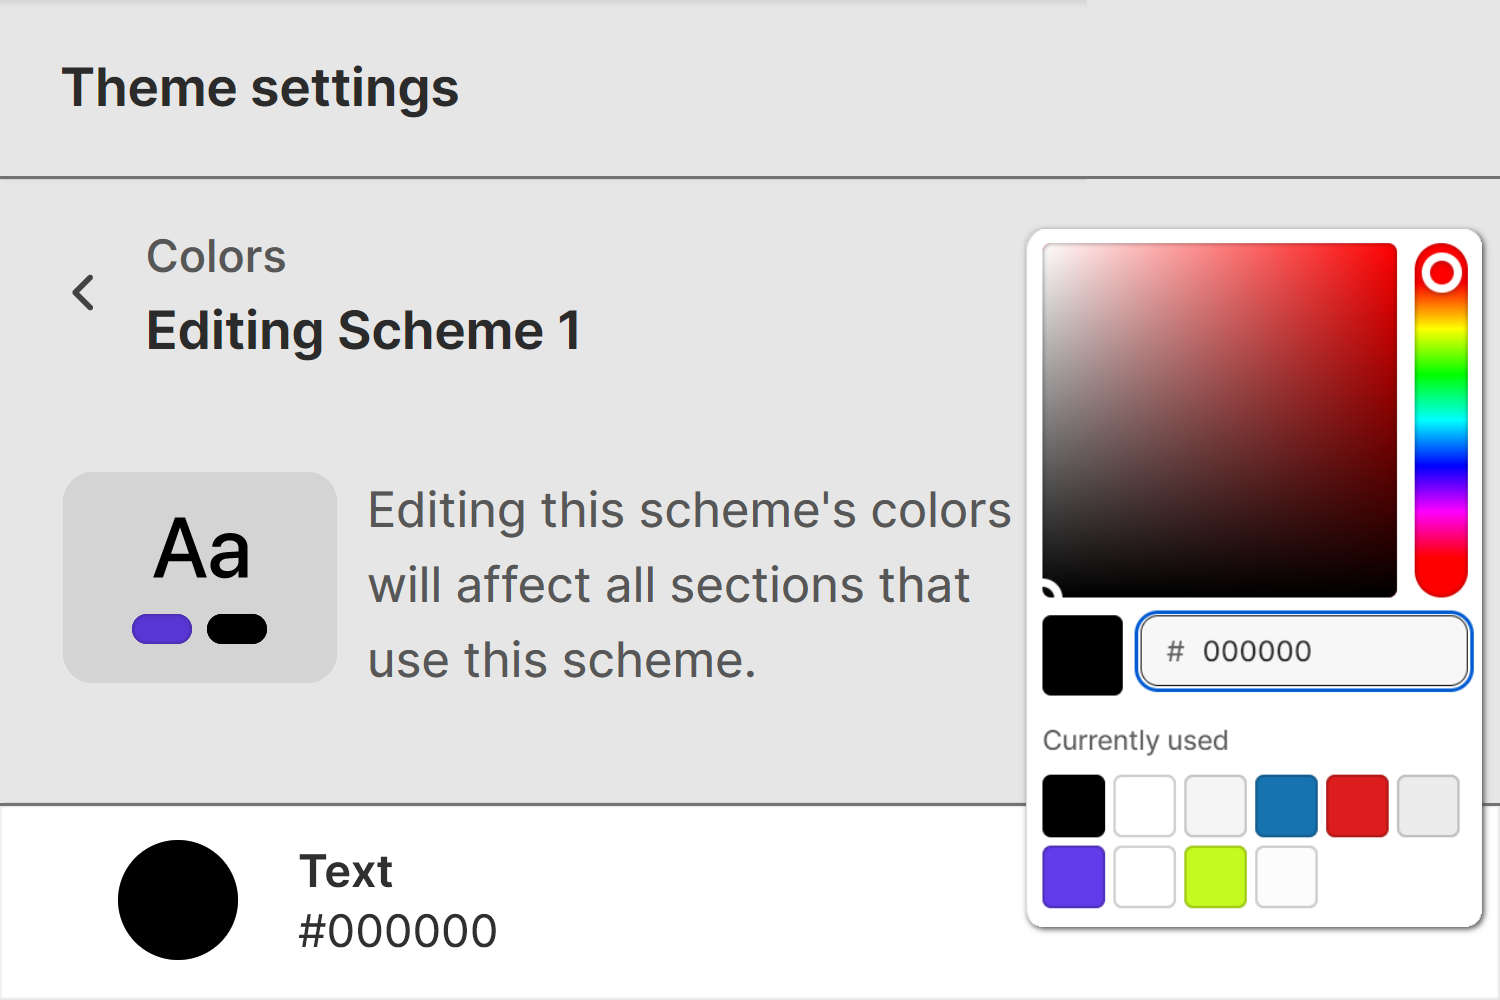Select the blue swatch under Currently used
Image resolution: width=1500 pixels, height=1000 pixels.
[x=1285, y=805]
